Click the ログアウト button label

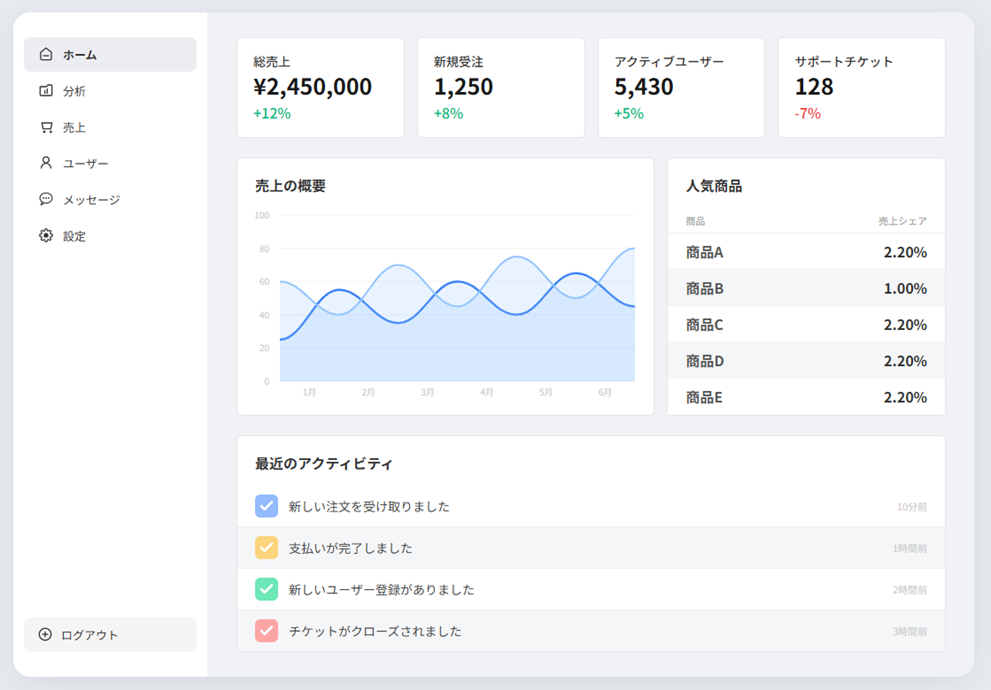[x=90, y=635]
